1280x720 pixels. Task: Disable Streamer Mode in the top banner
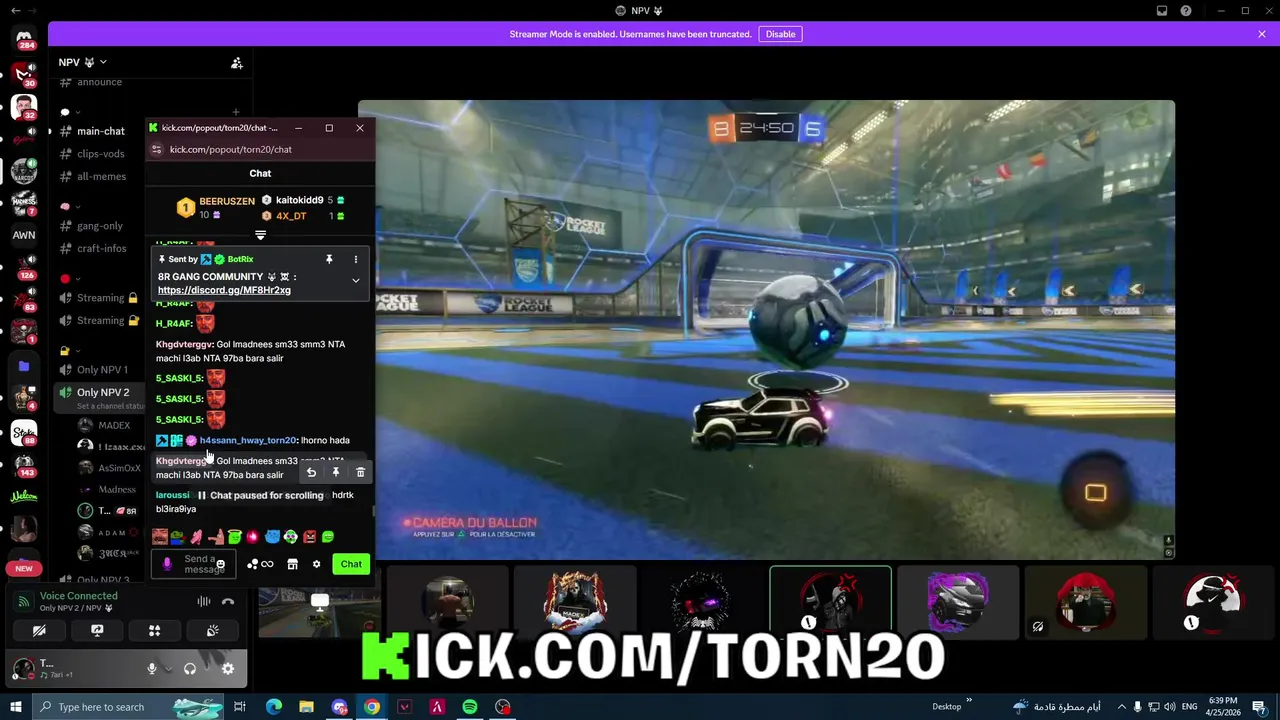click(x=780, y=34)
